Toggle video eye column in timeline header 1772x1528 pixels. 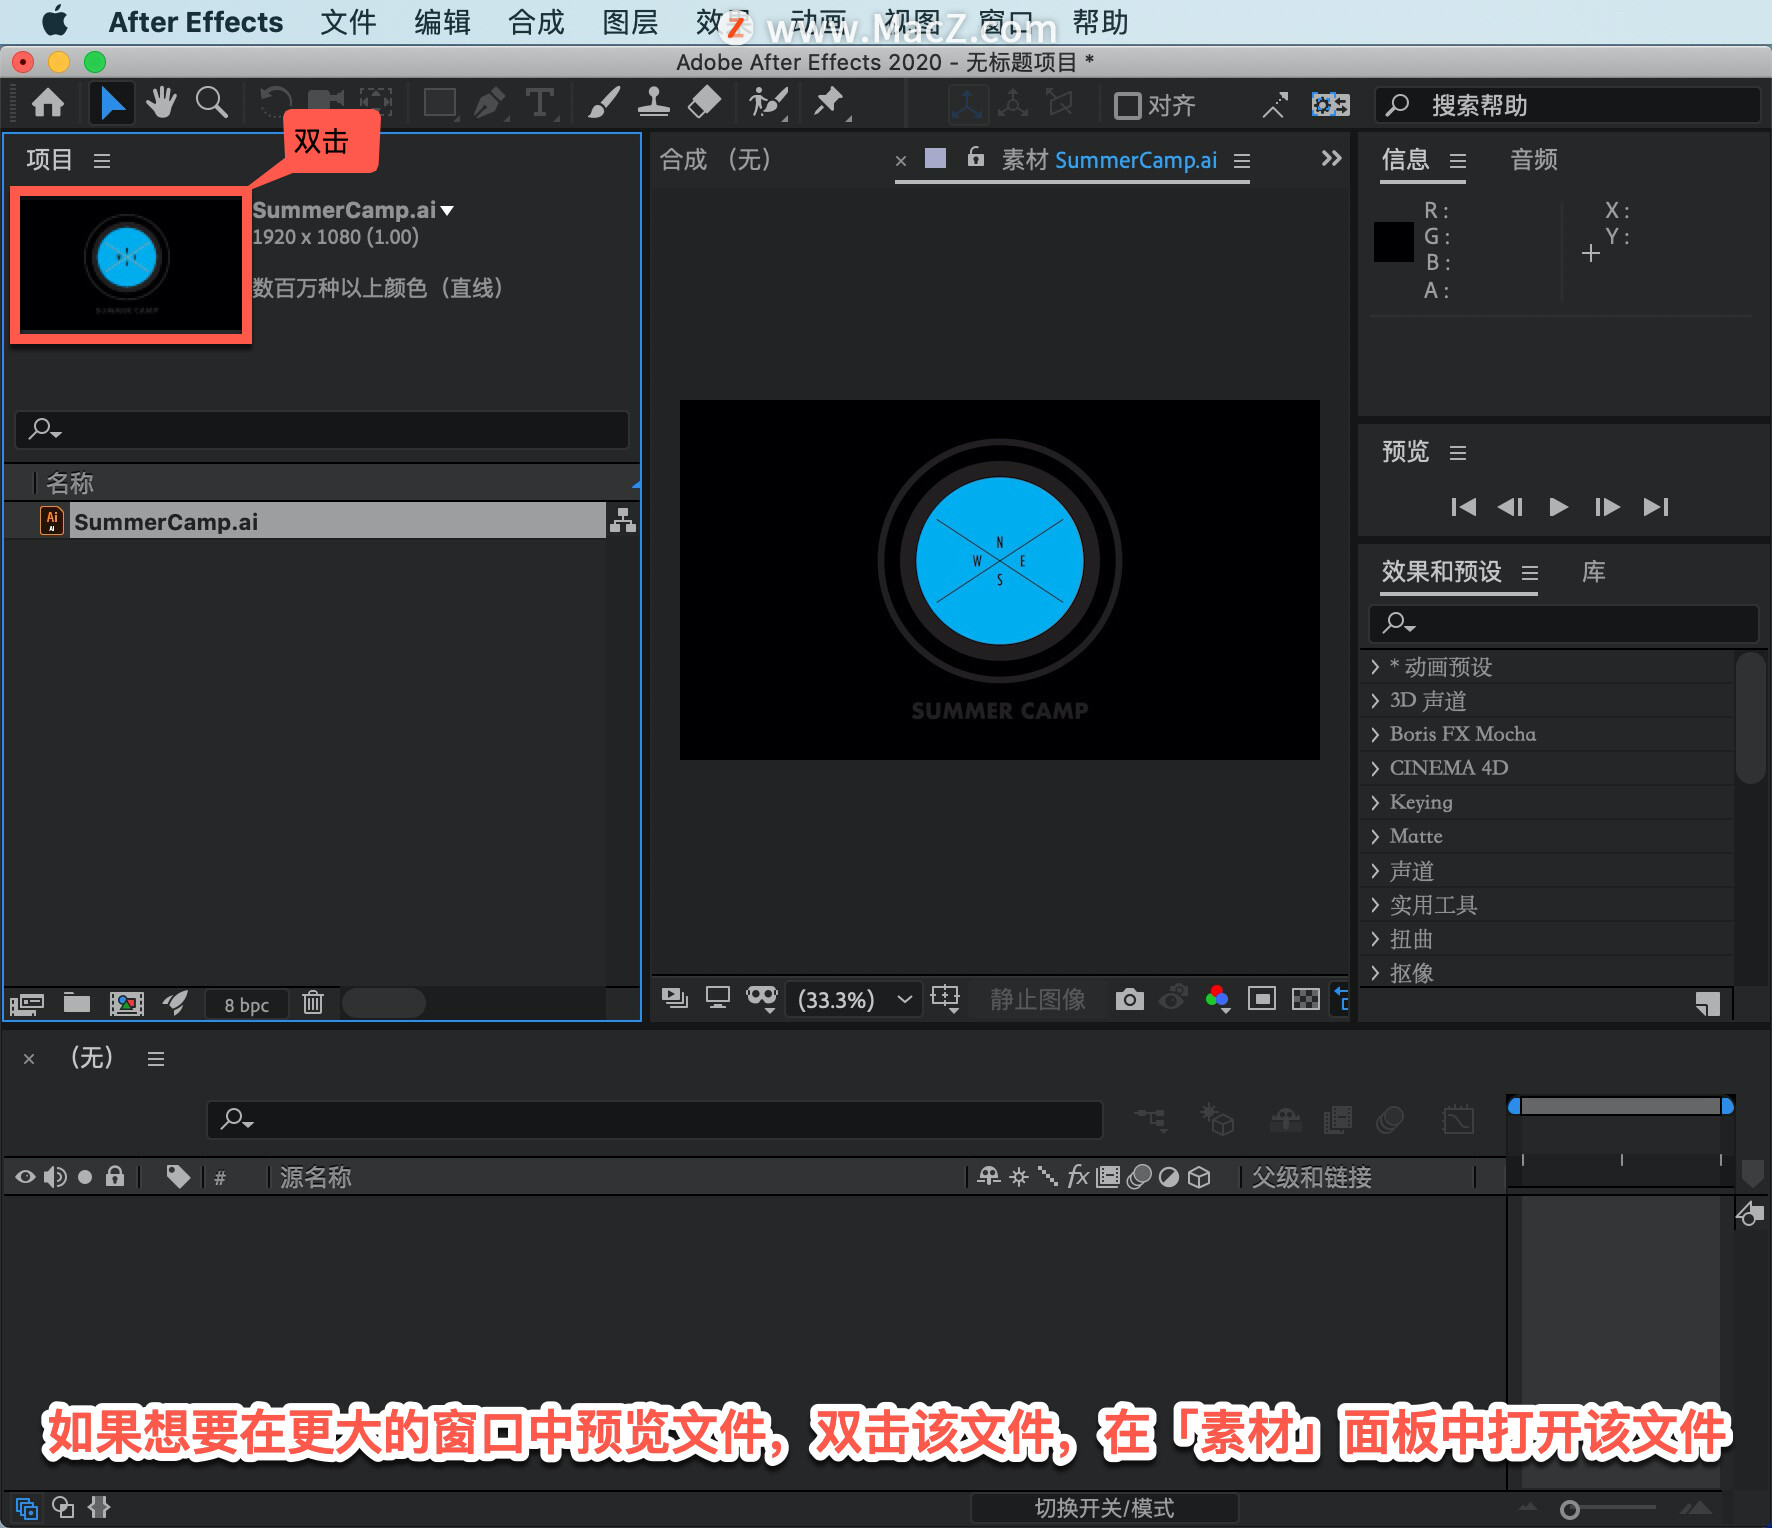click(x=25, y=1177)
